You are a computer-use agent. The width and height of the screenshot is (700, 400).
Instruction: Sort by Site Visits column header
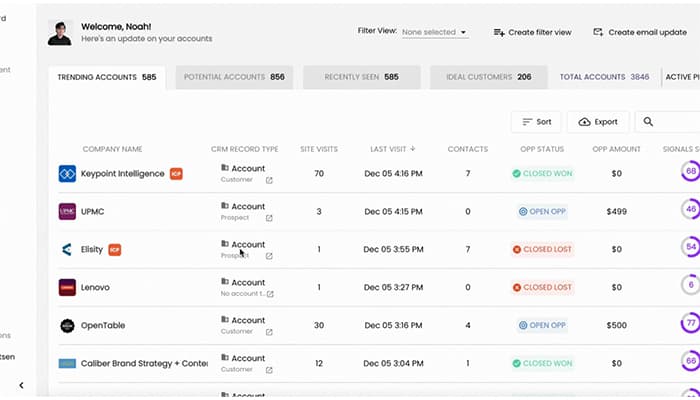click(x=319, y=149)
